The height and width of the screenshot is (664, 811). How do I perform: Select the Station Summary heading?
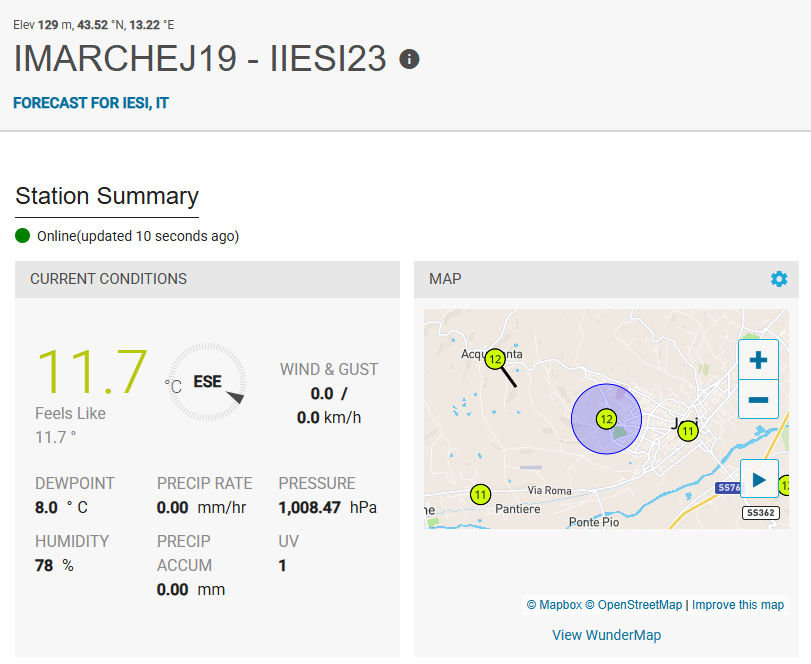tap(107, 196)
